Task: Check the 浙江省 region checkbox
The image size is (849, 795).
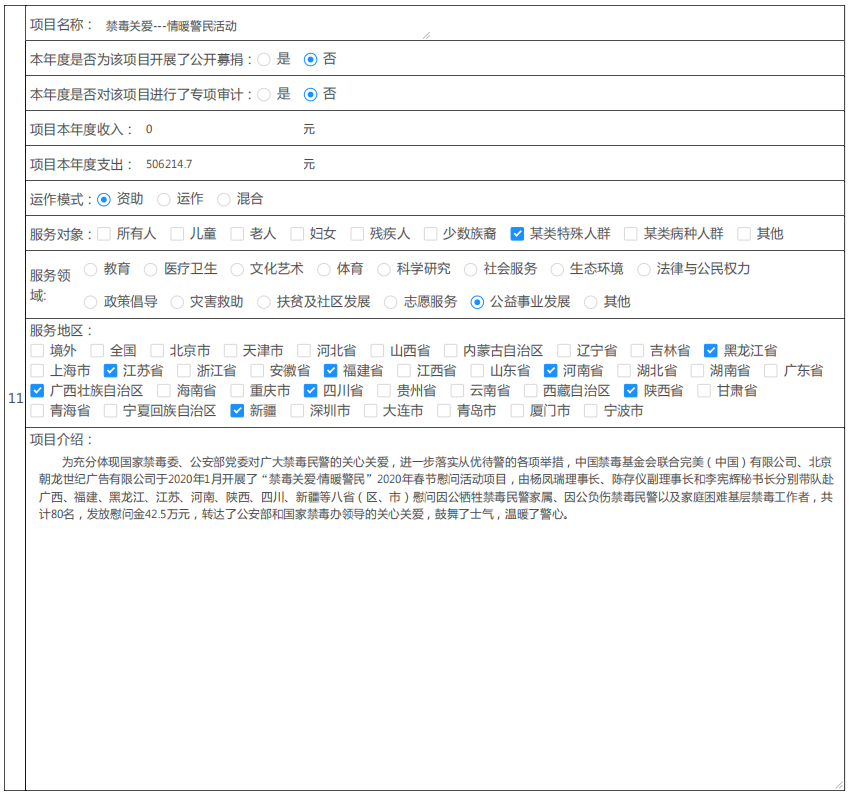Action: (x=184, y=371)
